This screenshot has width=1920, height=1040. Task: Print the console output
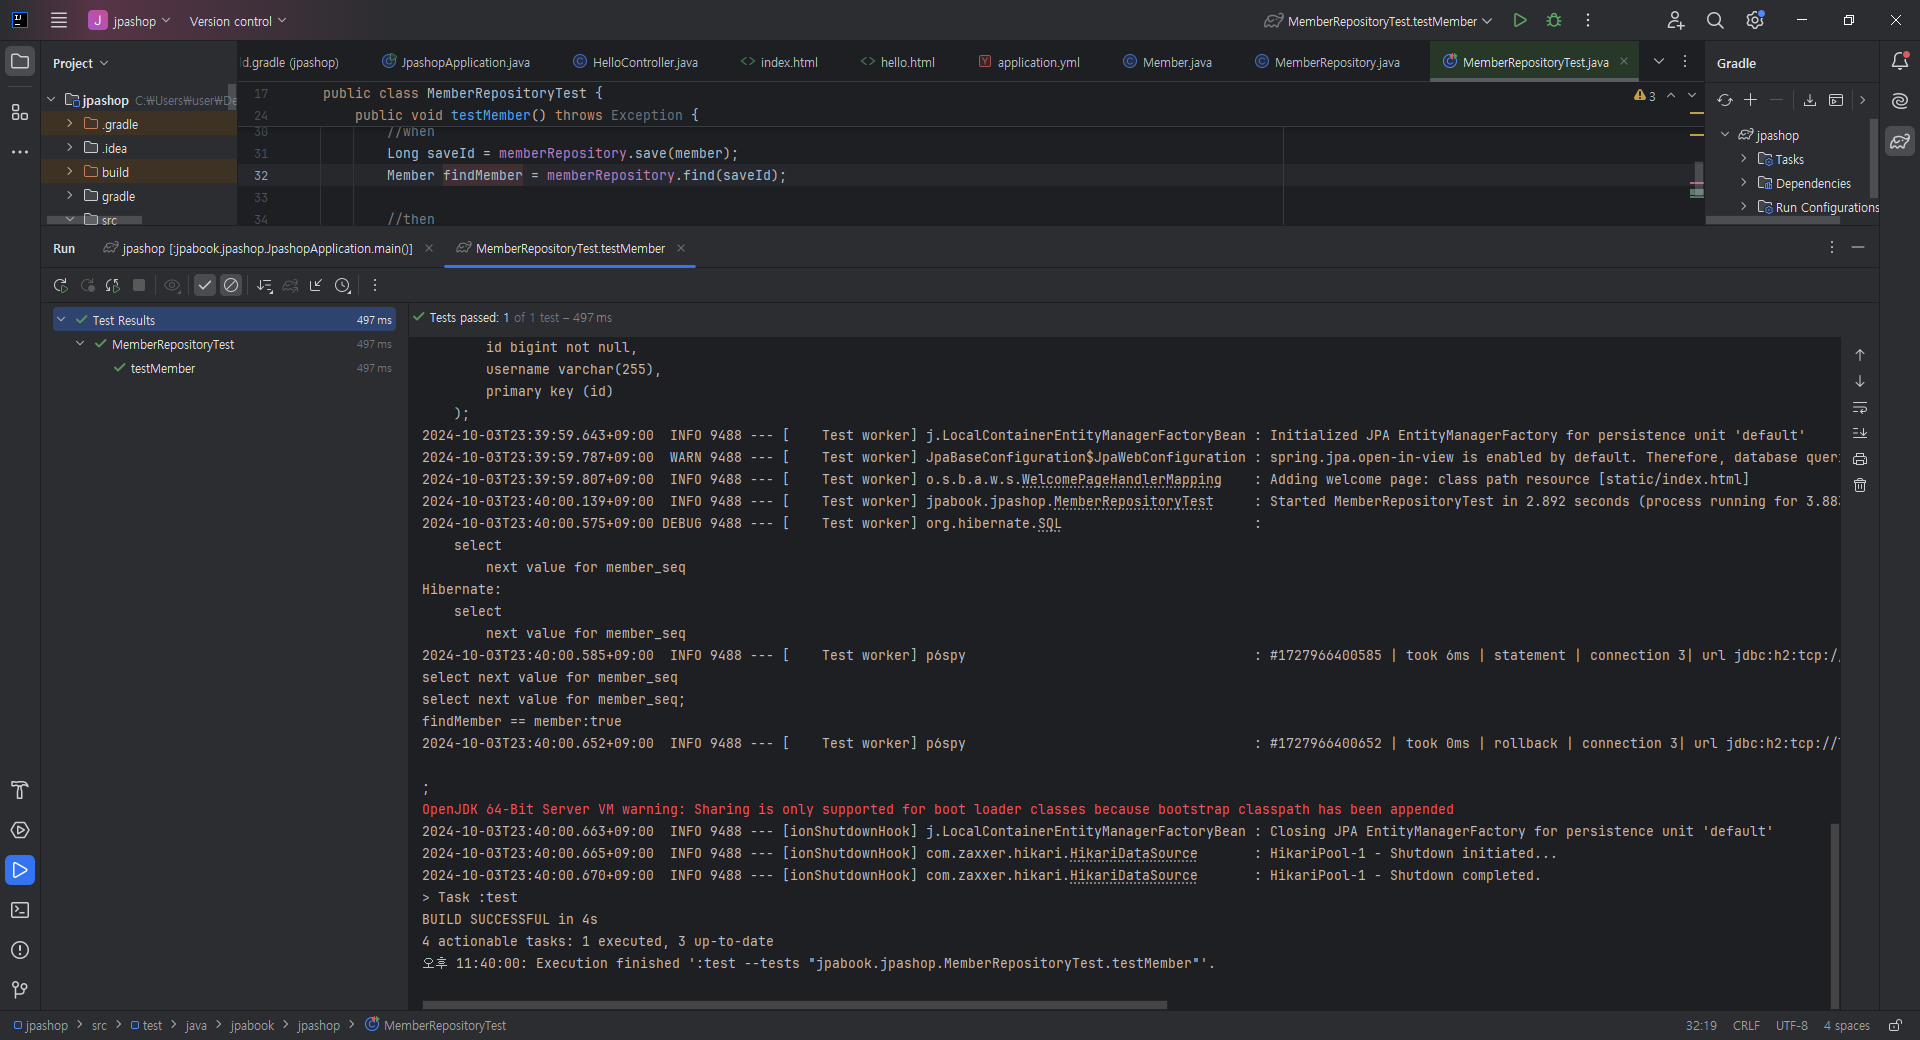click(x=1860, y=459)
